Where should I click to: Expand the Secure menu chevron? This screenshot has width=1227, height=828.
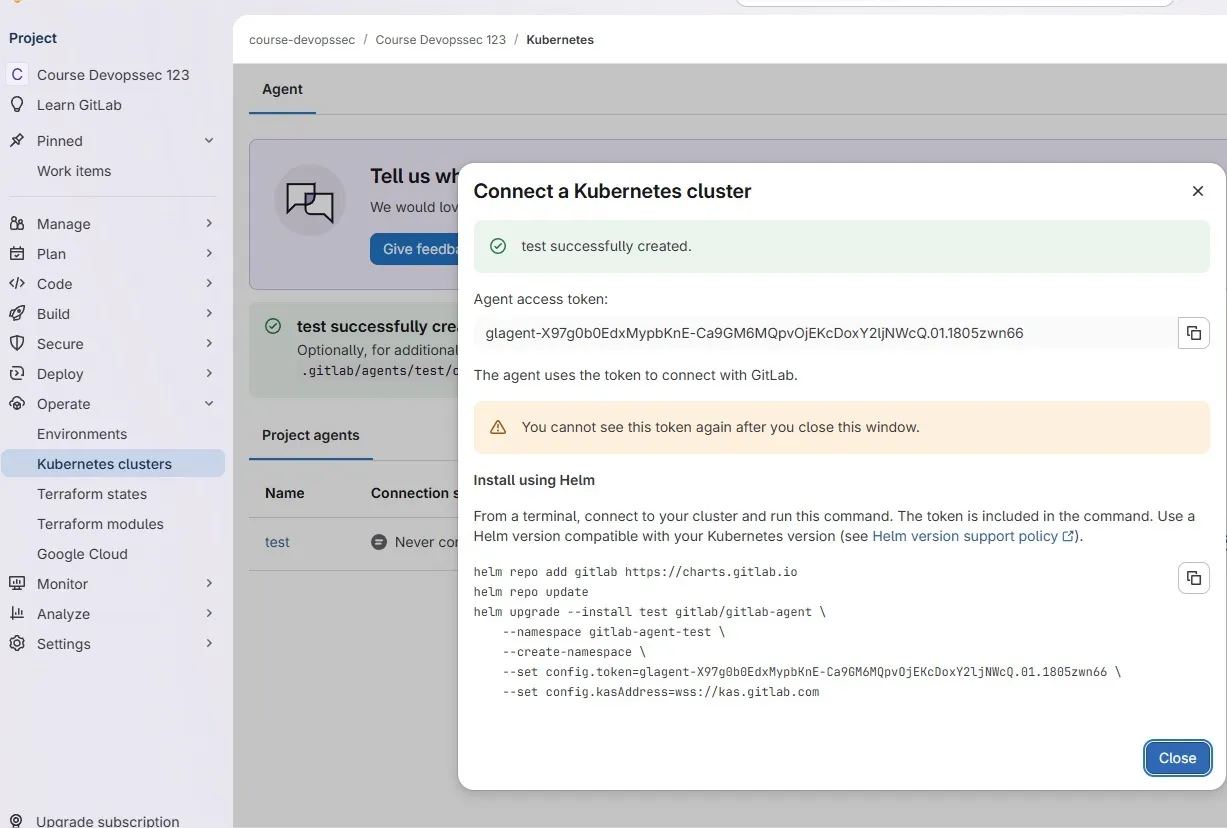(209, 343)
